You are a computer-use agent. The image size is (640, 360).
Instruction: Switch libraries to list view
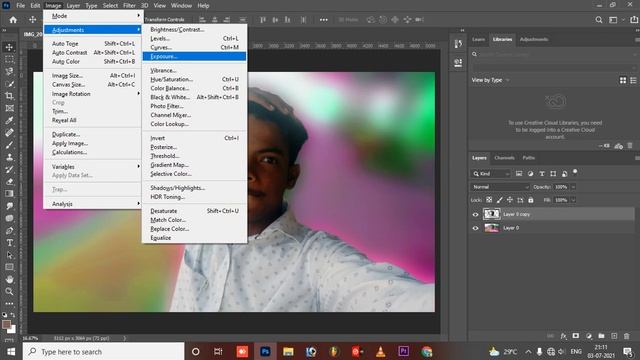pyautogui.click(x=633, y=80)
